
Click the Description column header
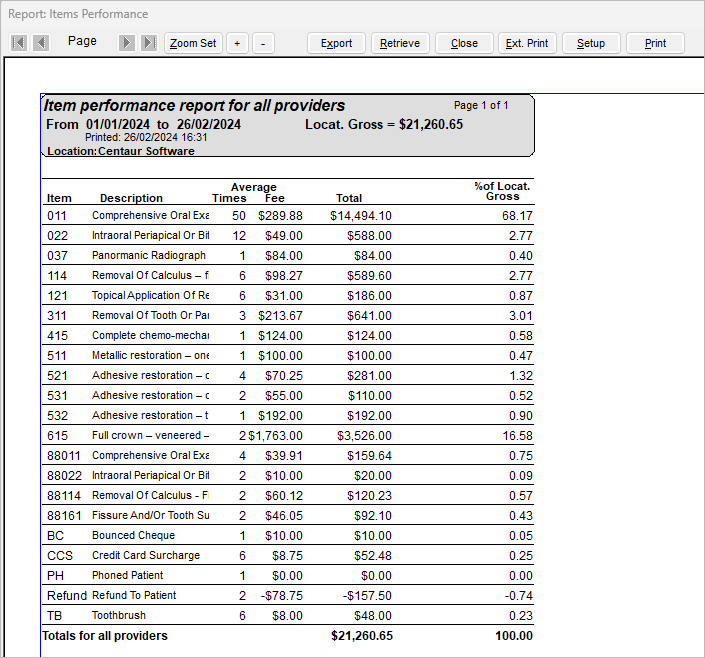pyautogui.click(x=131, y=198)
